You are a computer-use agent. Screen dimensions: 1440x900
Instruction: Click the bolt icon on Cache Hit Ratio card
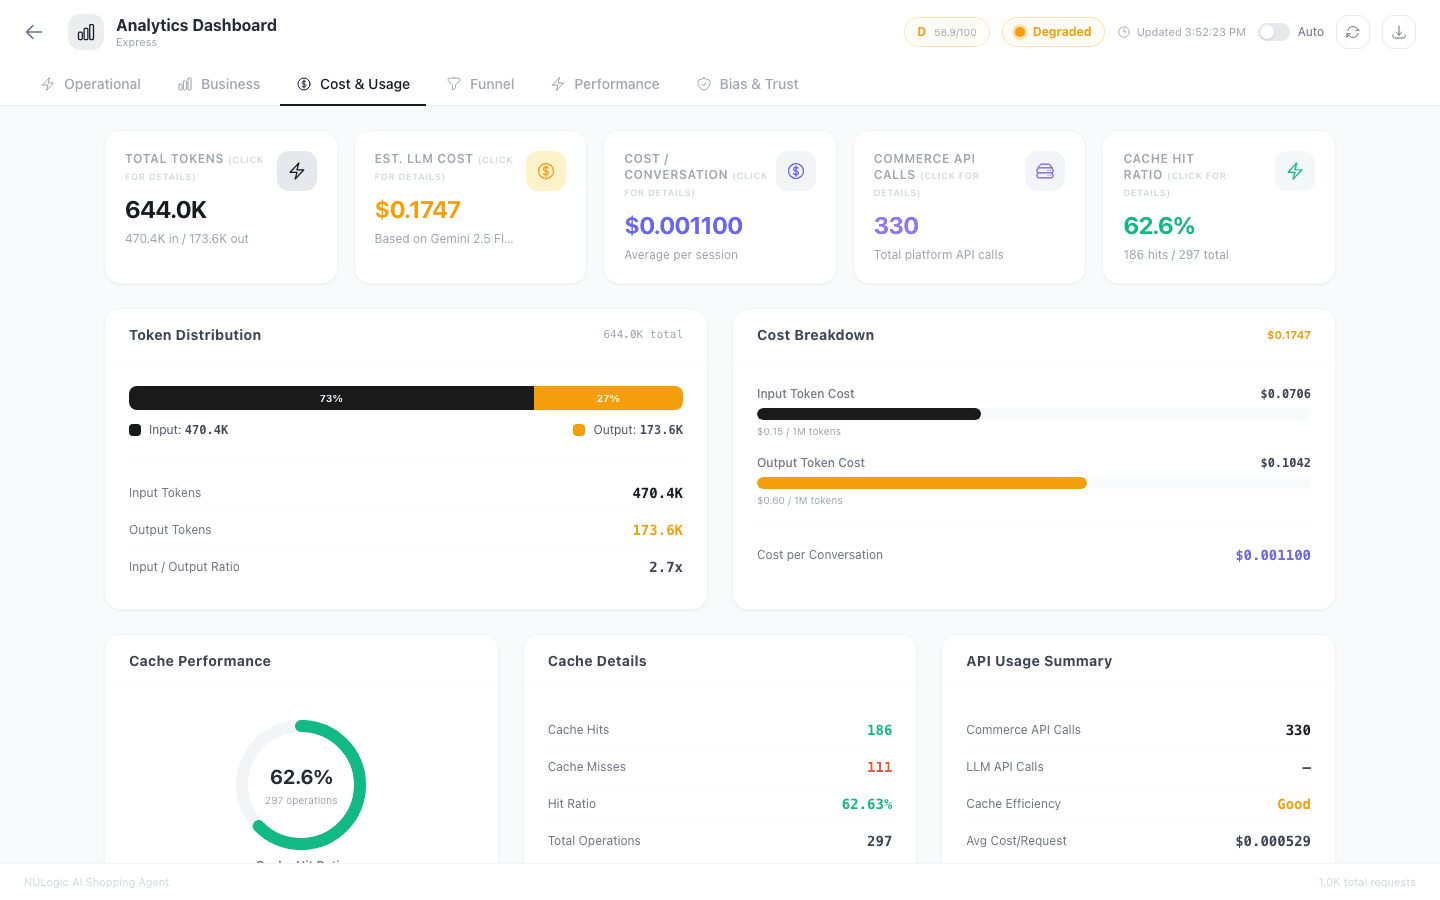[1295, 171]
